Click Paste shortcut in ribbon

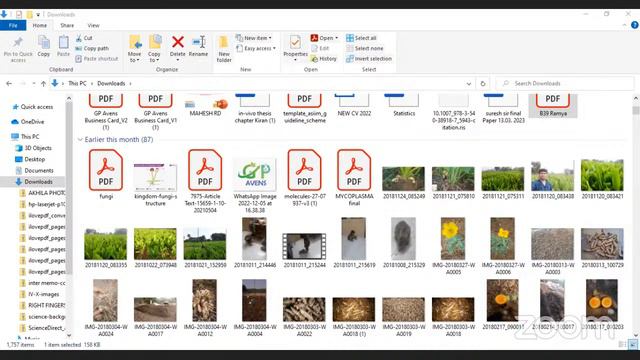pos(97,59)
